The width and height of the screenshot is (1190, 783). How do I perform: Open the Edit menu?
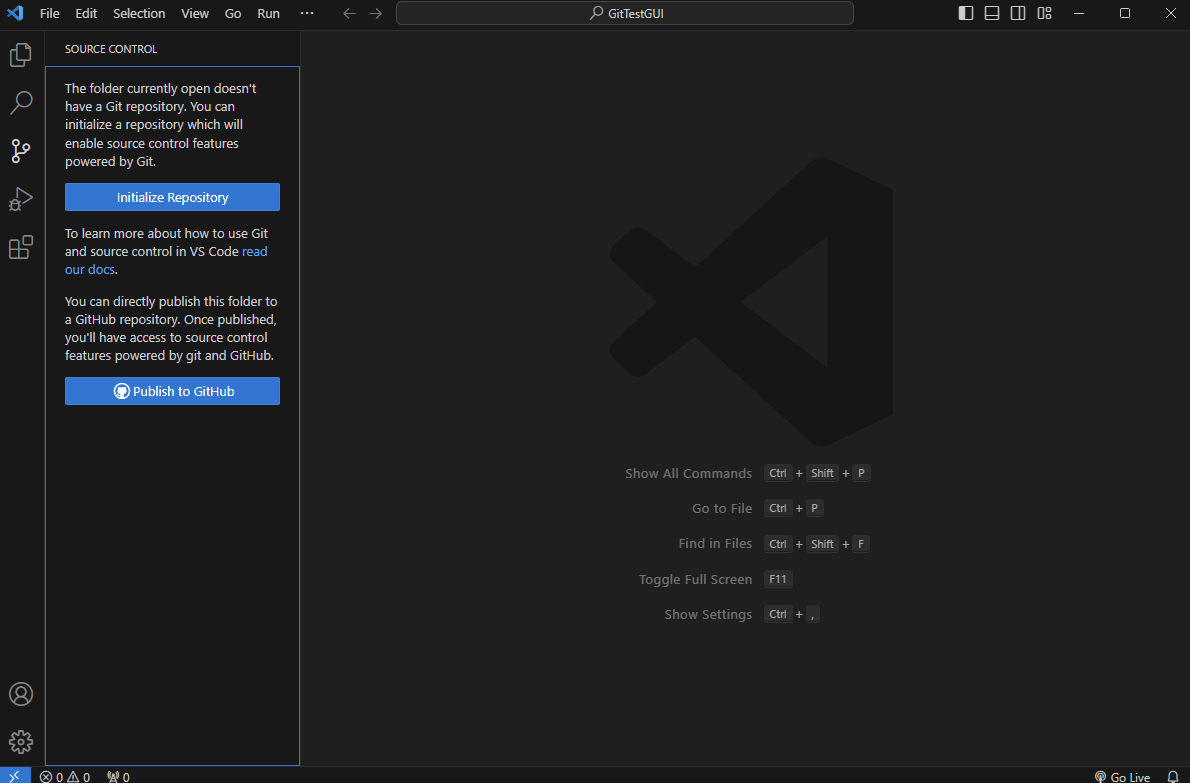(x=87, y=14)
